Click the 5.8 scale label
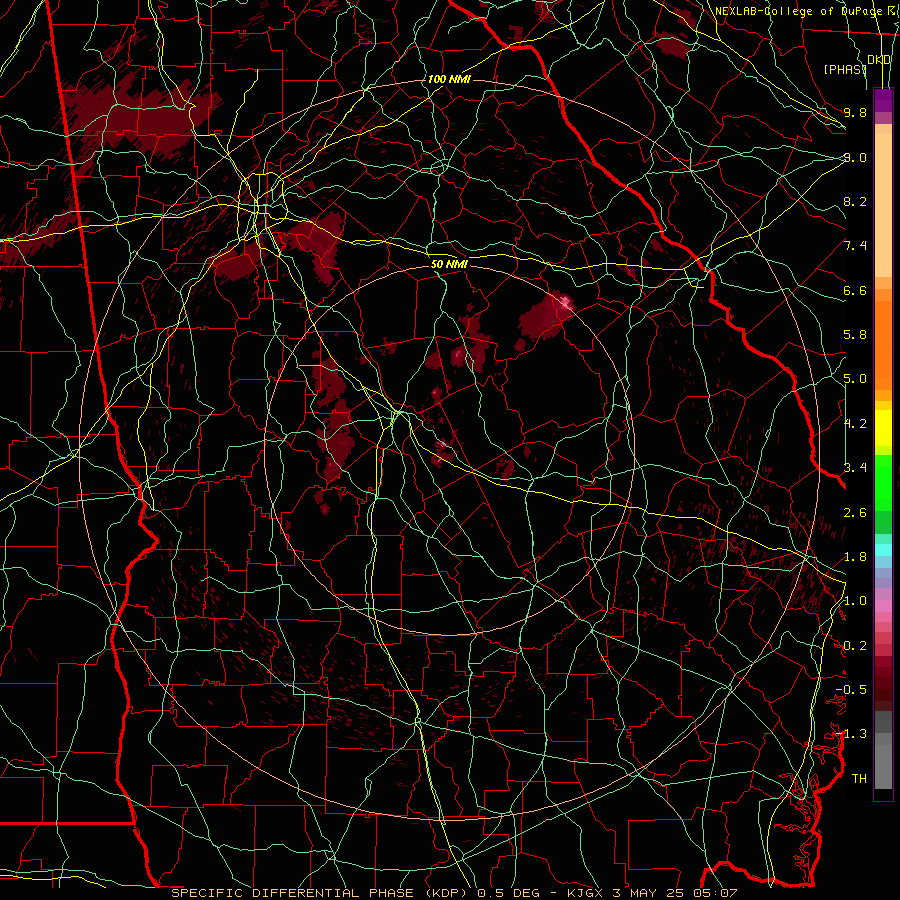Image resolution: width=900 pixels, height=900 pixels. [x=855, y=335]
